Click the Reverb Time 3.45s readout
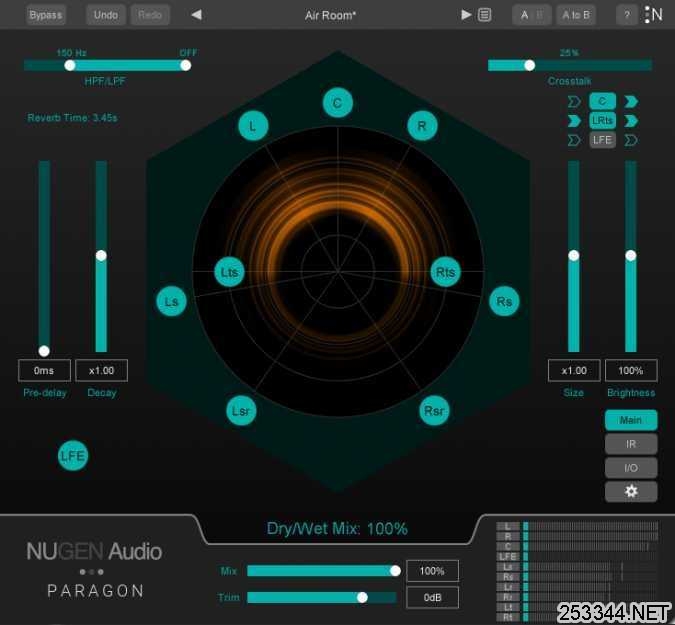Image resolution: width=675 pixels, height=625 pixels. point(72,118)
